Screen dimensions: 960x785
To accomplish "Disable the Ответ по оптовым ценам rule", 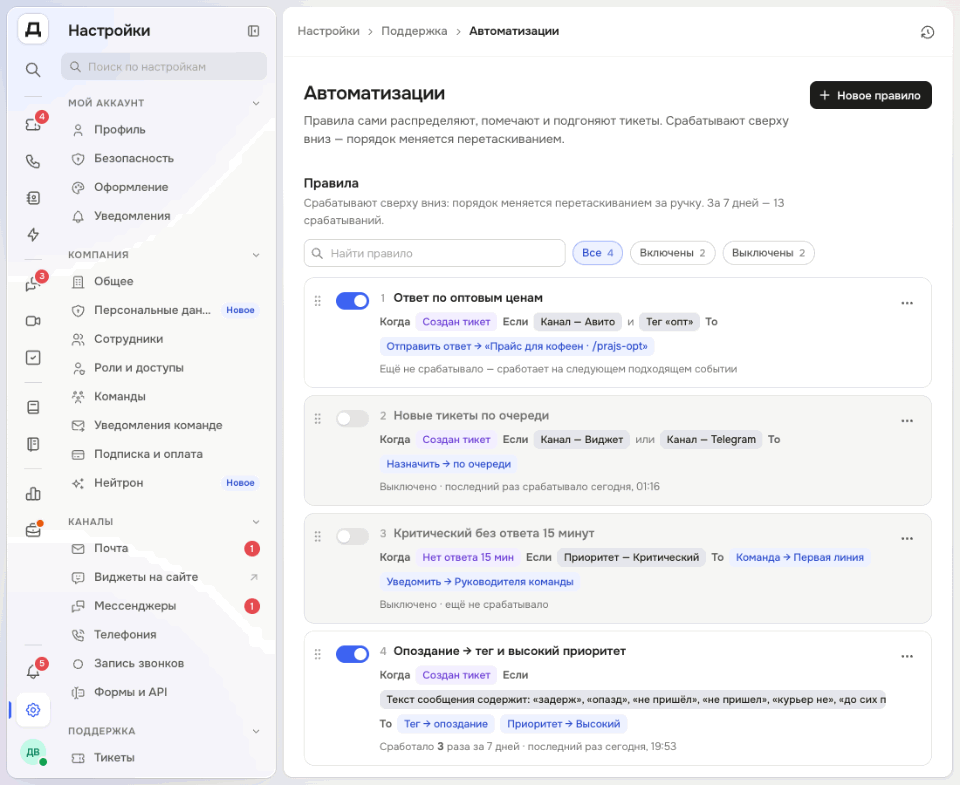I will [352, 301].
